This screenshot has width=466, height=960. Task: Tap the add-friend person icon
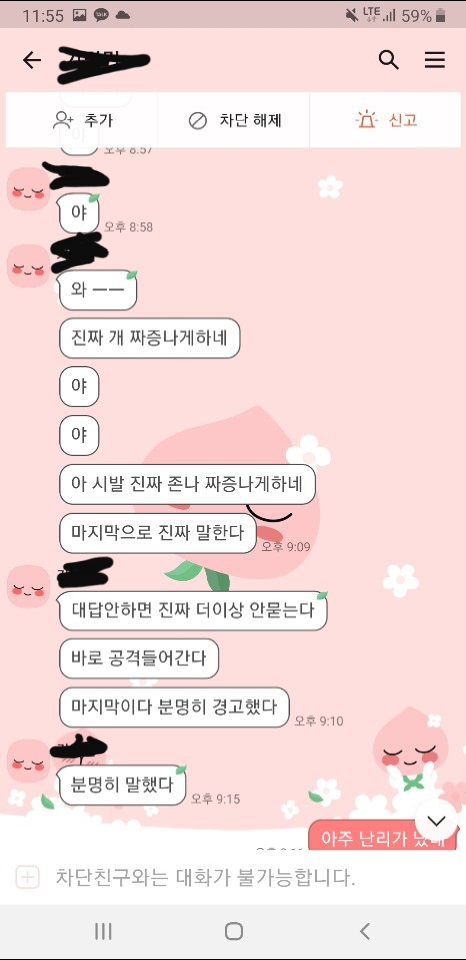pyautogui.click(x=63, y=120)
